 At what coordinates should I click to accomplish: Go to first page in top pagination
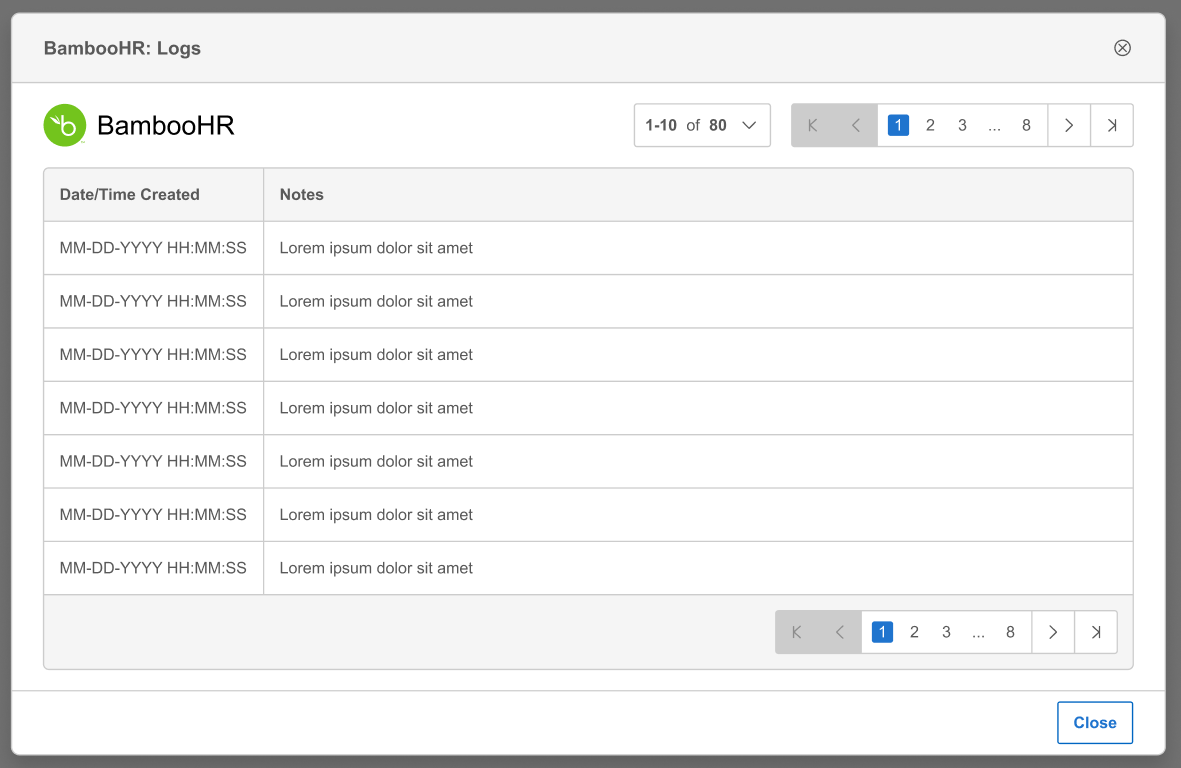(x=813, y=125)
